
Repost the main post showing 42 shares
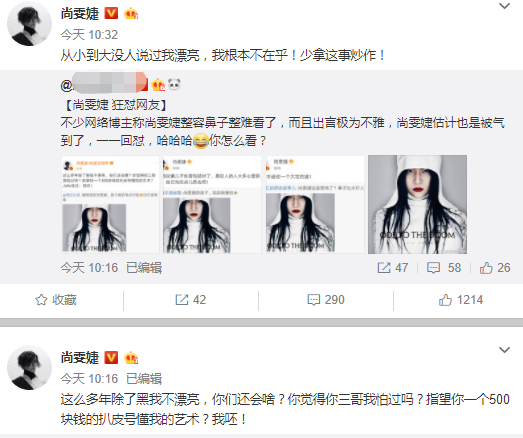[x=190, y=300]
